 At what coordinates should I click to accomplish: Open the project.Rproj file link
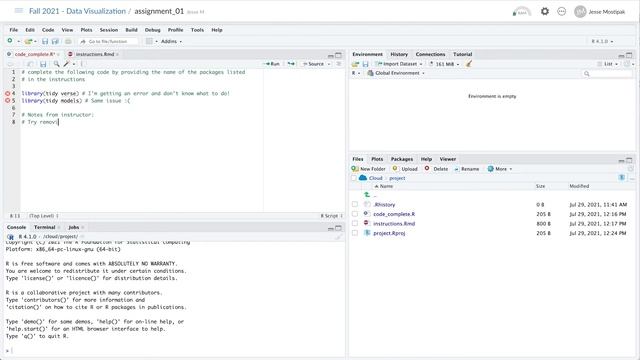[389, 233]
